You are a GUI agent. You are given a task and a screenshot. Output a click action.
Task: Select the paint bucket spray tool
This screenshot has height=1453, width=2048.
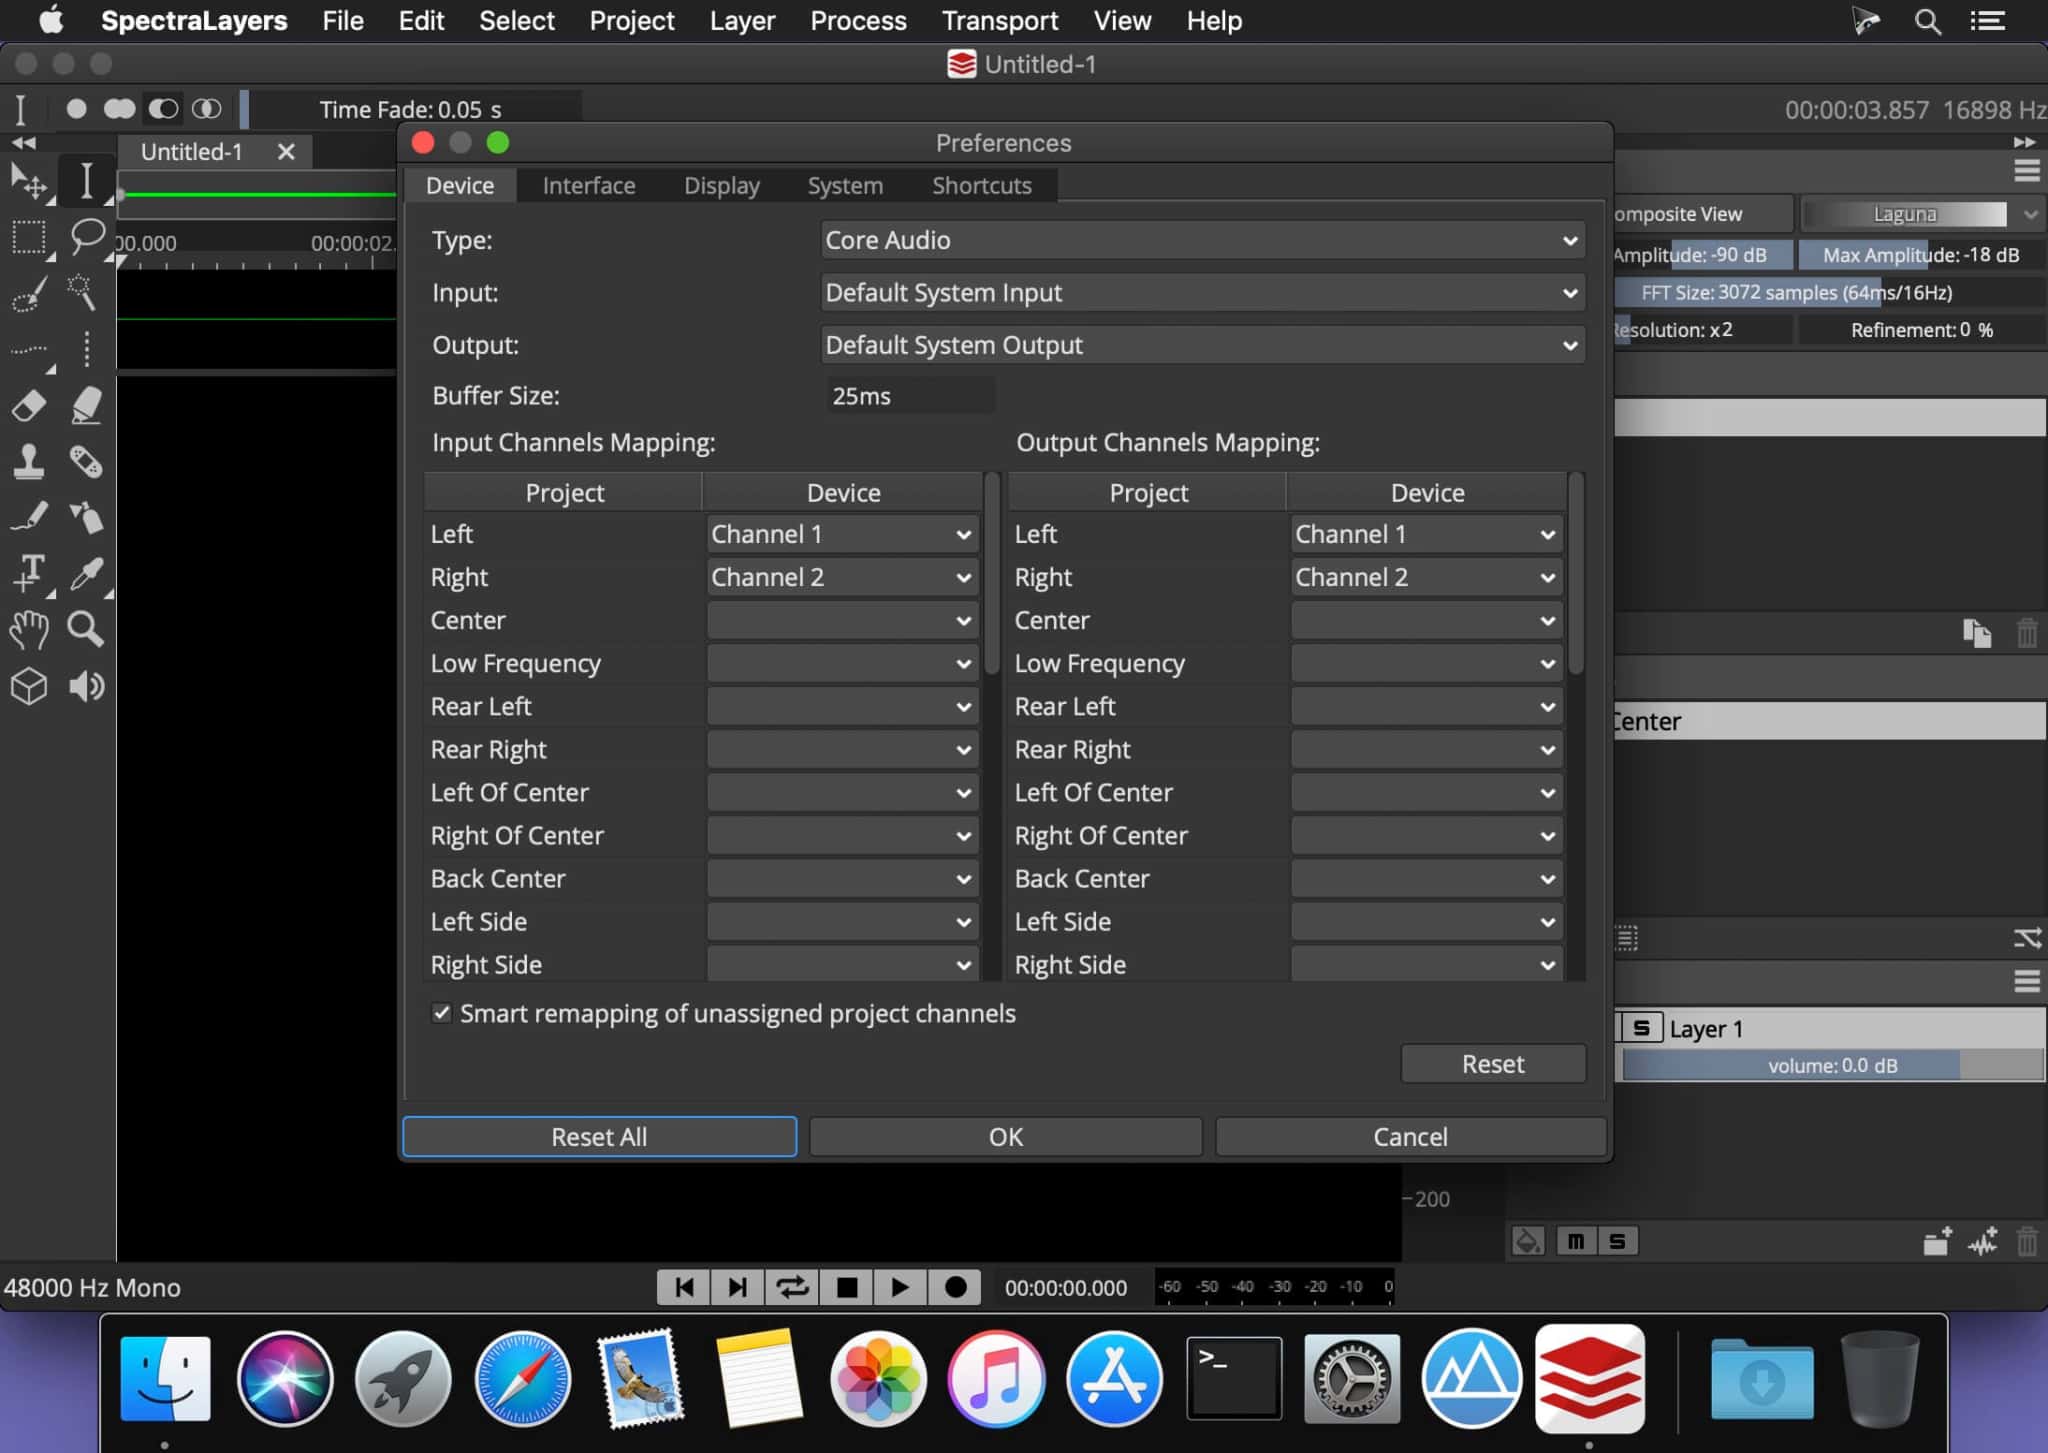[x=86, y=518]
